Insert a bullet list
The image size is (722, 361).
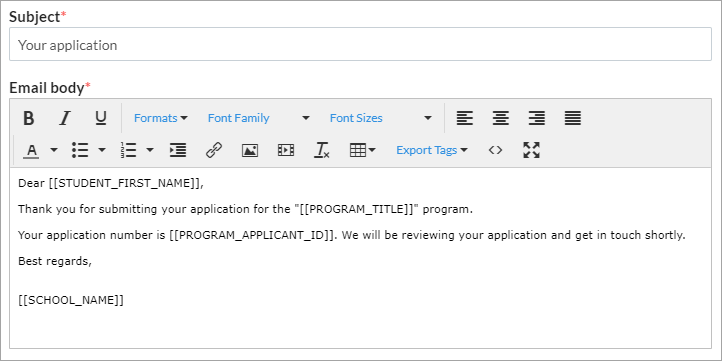80,150
